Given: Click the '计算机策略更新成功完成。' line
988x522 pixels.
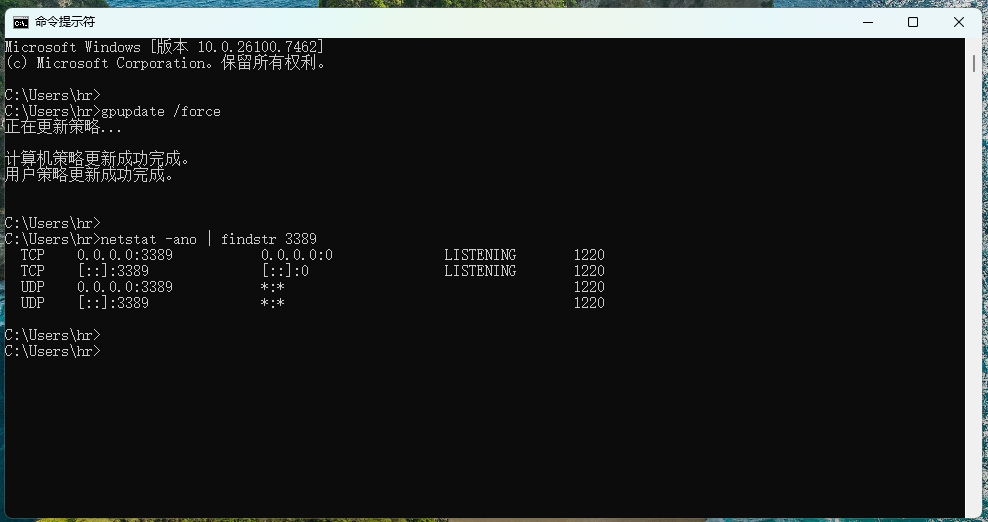Looking at the screenshot, I should click(97, 159).
